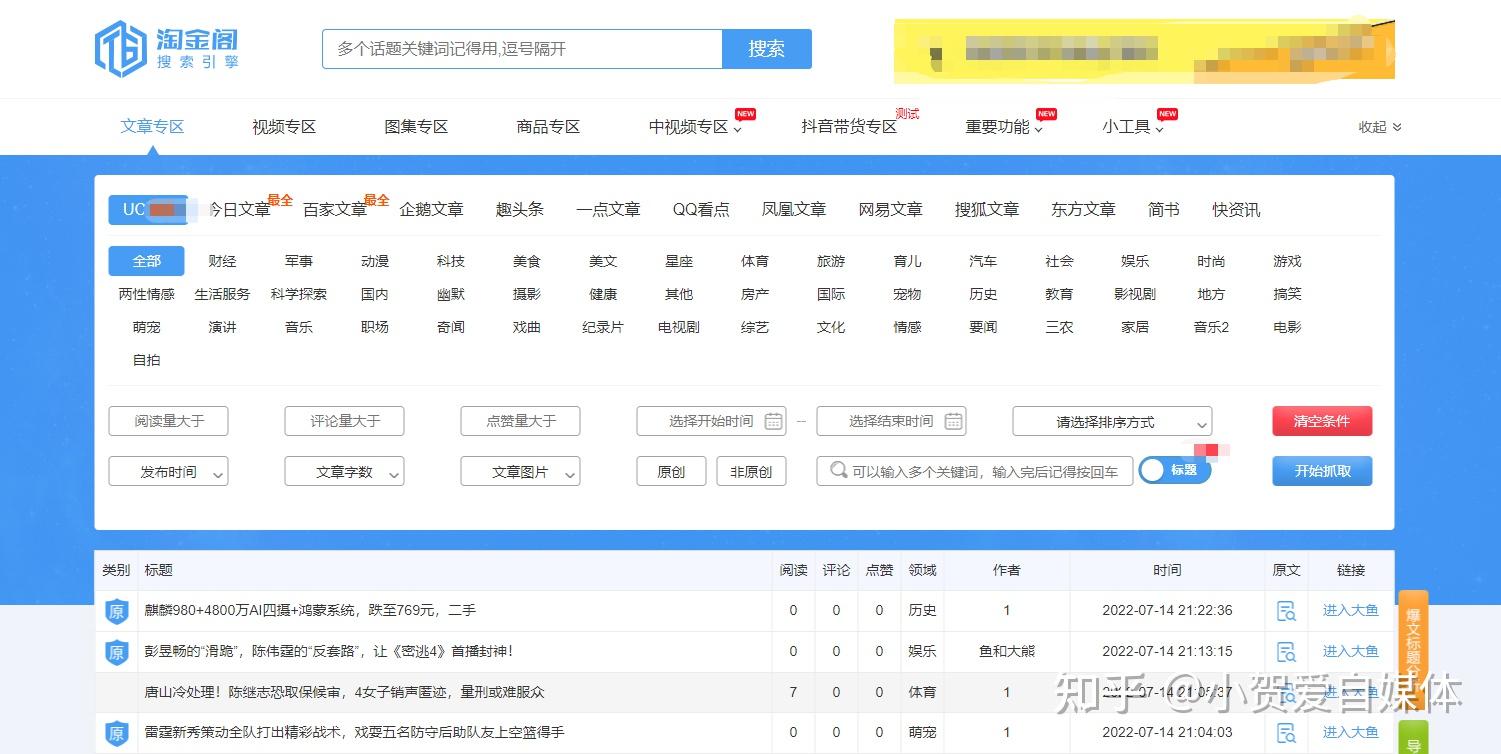The width and height of the screenshot is (1501, 754).
Task: Filter by 科技 category
Action: click(450, 261)
